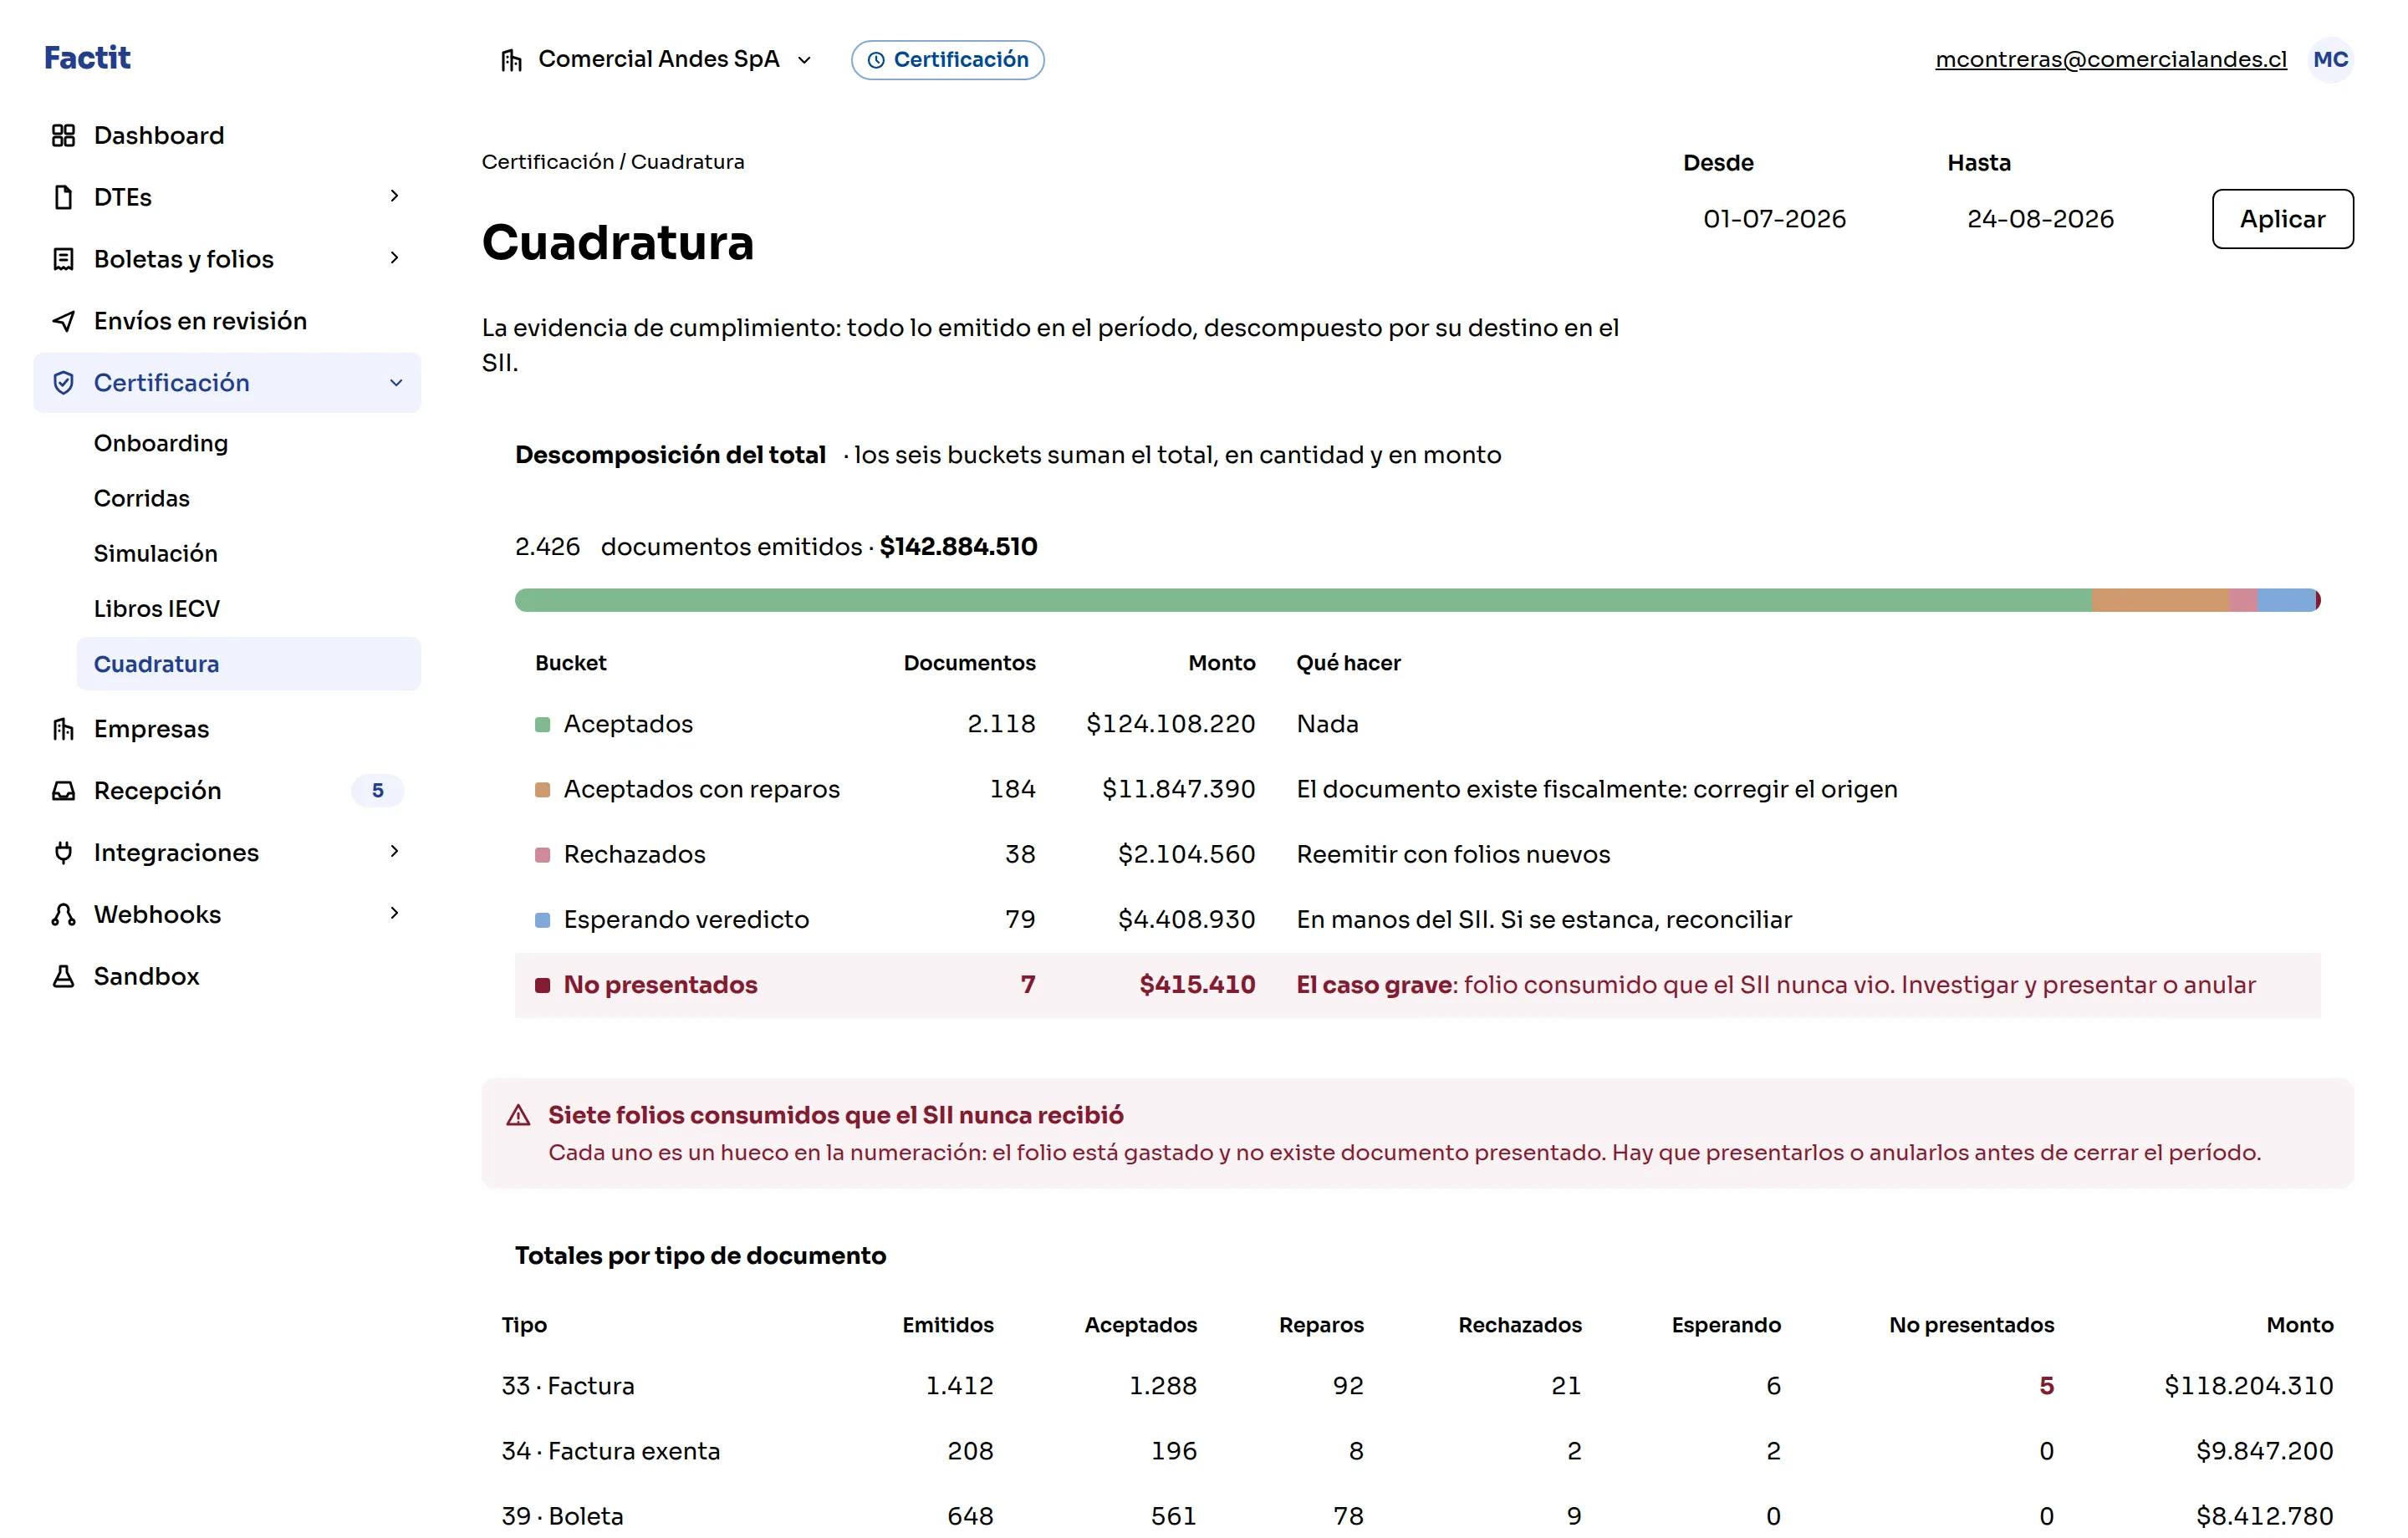The image size is (2408, 1538).
Task: Click the No presentados bucket row label
Action: [660, 985]
